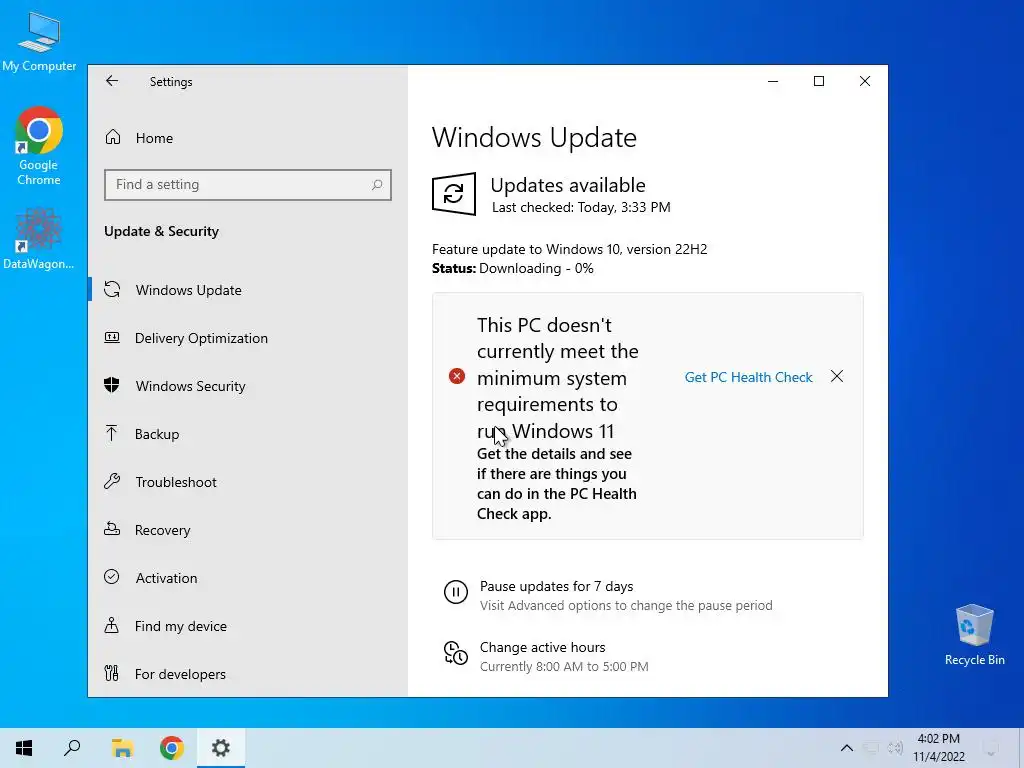Maximize the Settings window

pos(819,81)
